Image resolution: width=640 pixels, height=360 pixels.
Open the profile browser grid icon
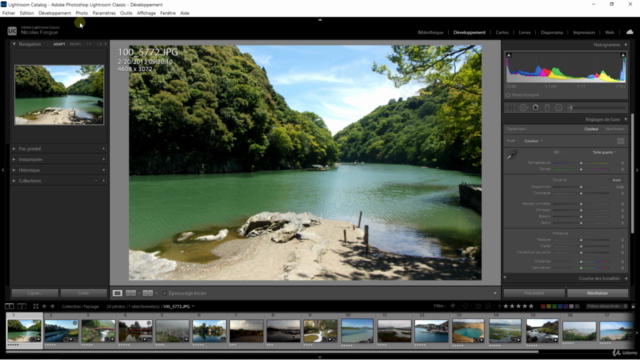click(620, 141)
